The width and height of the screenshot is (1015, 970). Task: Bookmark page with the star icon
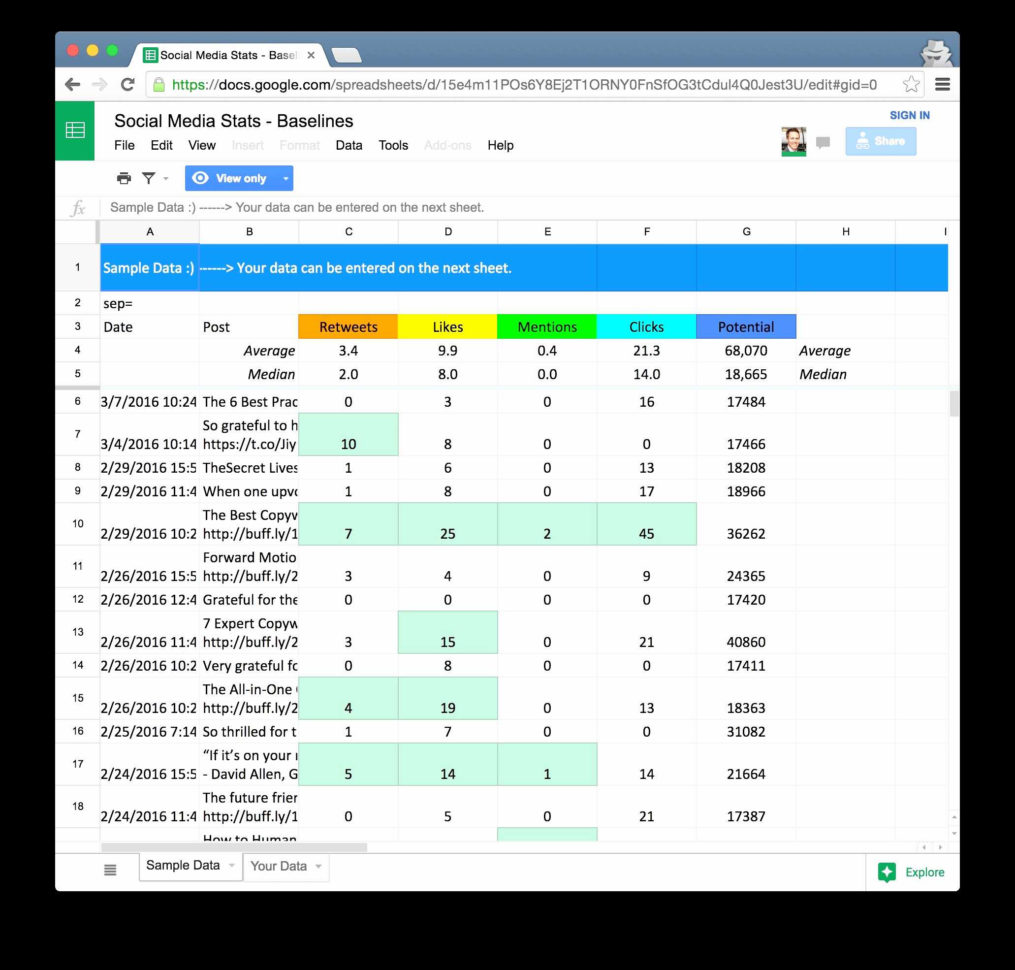point(911,85)
